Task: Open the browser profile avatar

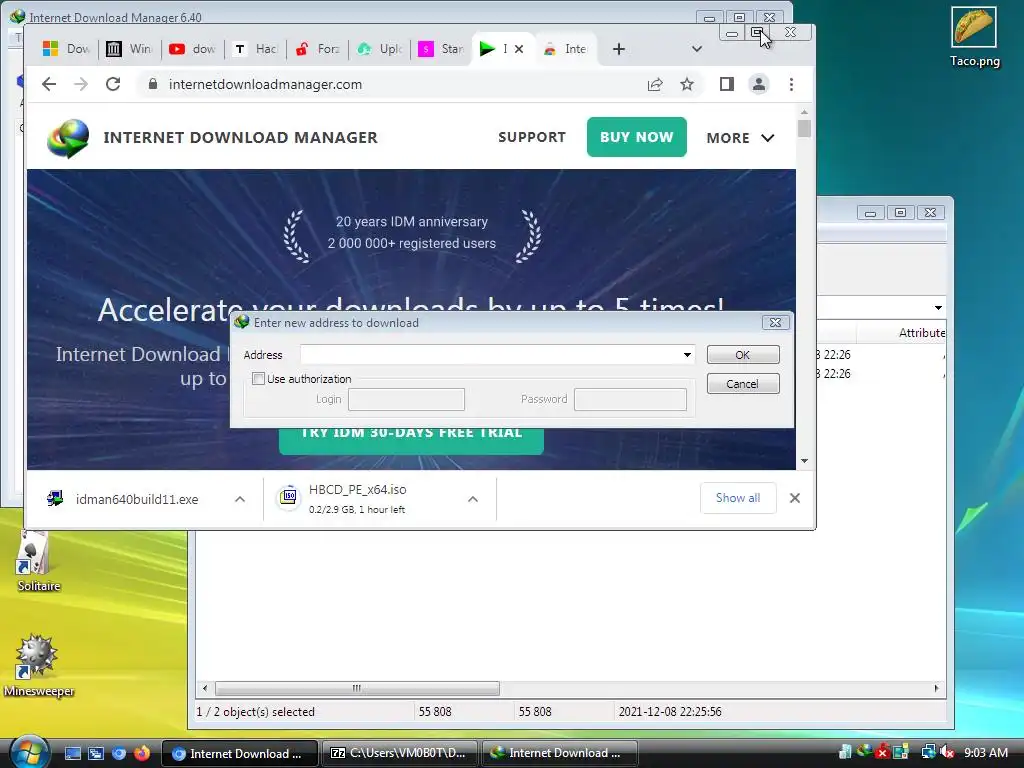Action: tap(759, 84)
